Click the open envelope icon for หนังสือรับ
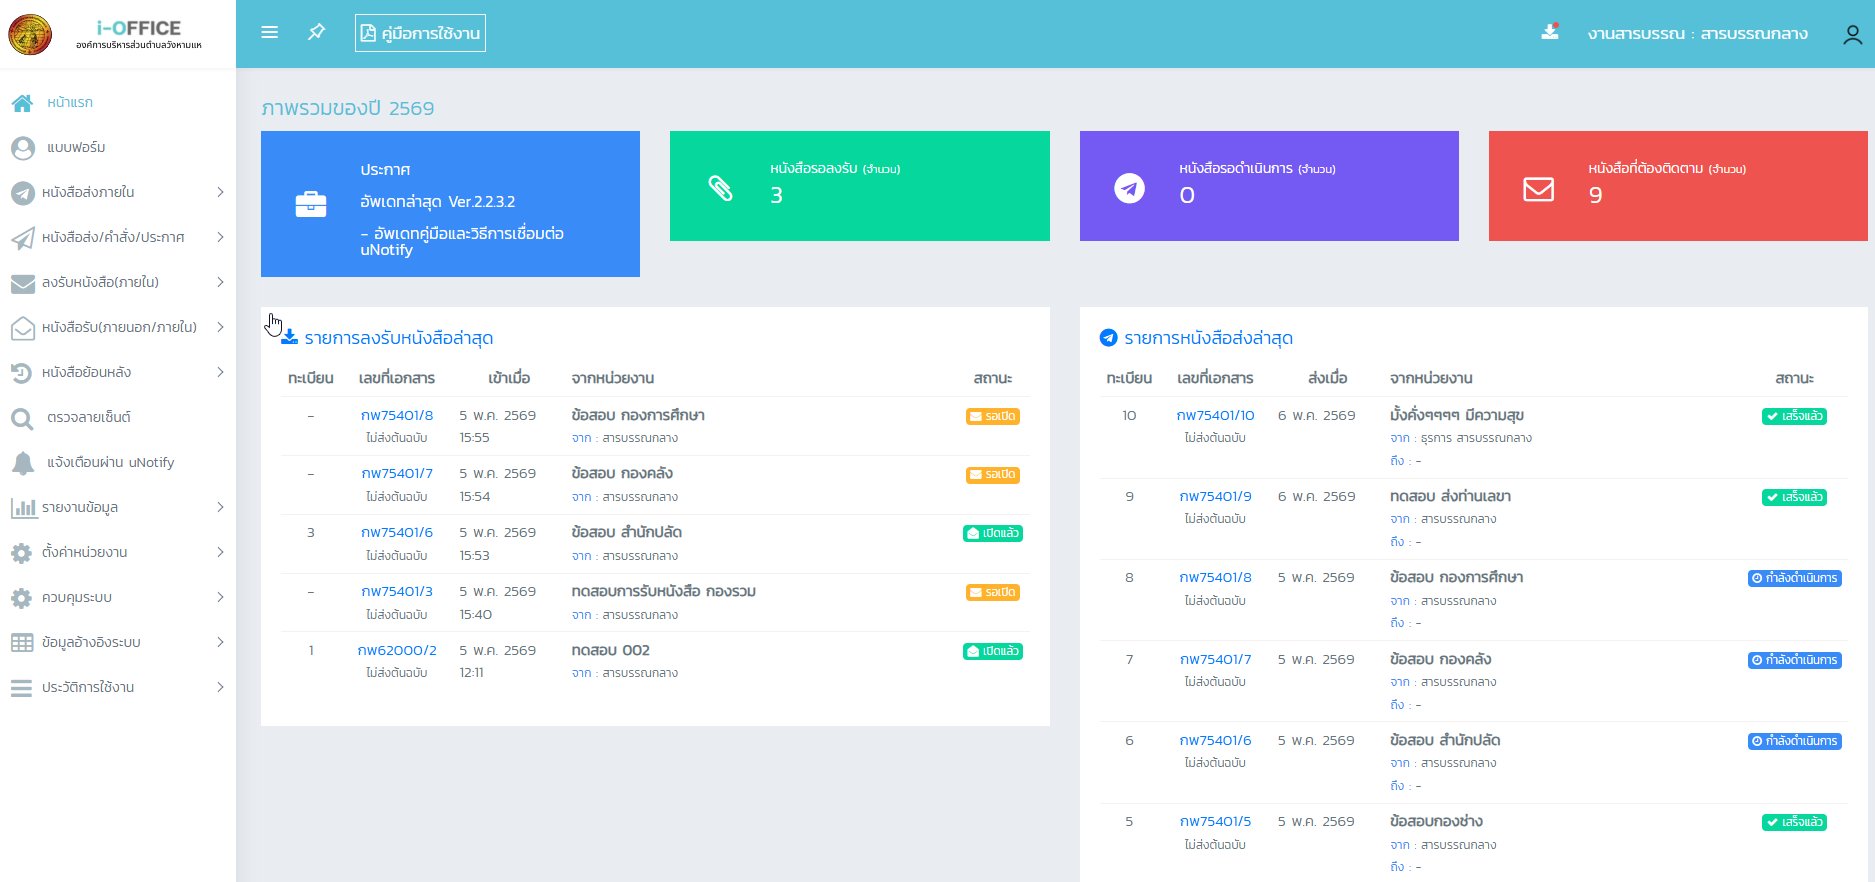The height and width of the screenshot is (882, 1875). (22, 328)
